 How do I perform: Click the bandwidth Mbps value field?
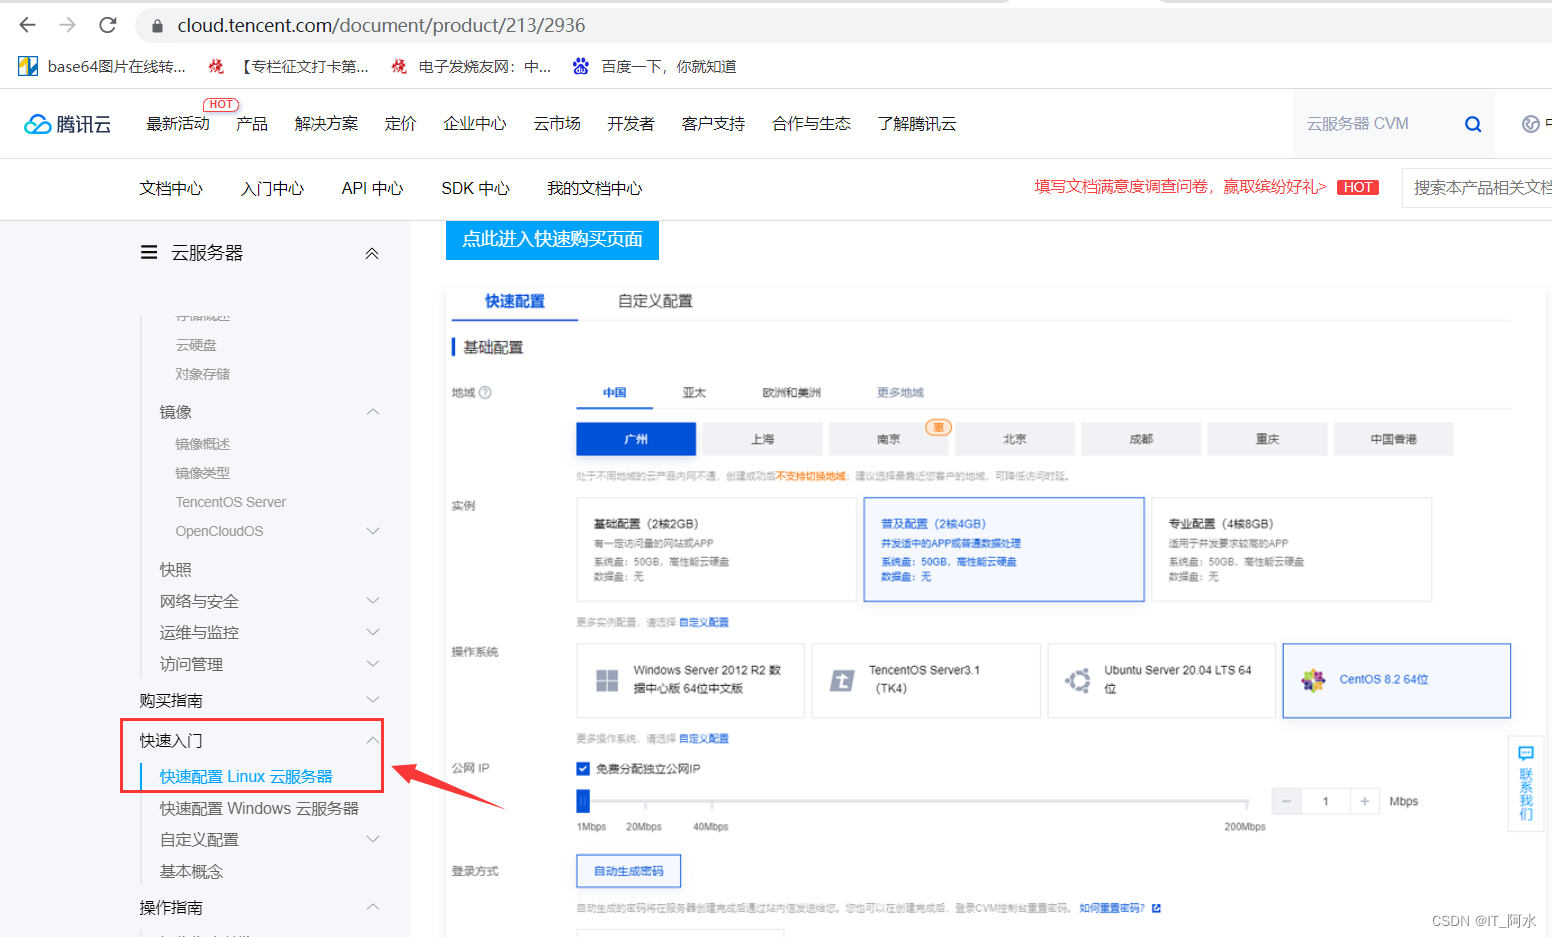pyautogui.click(x=1326, y=801)
